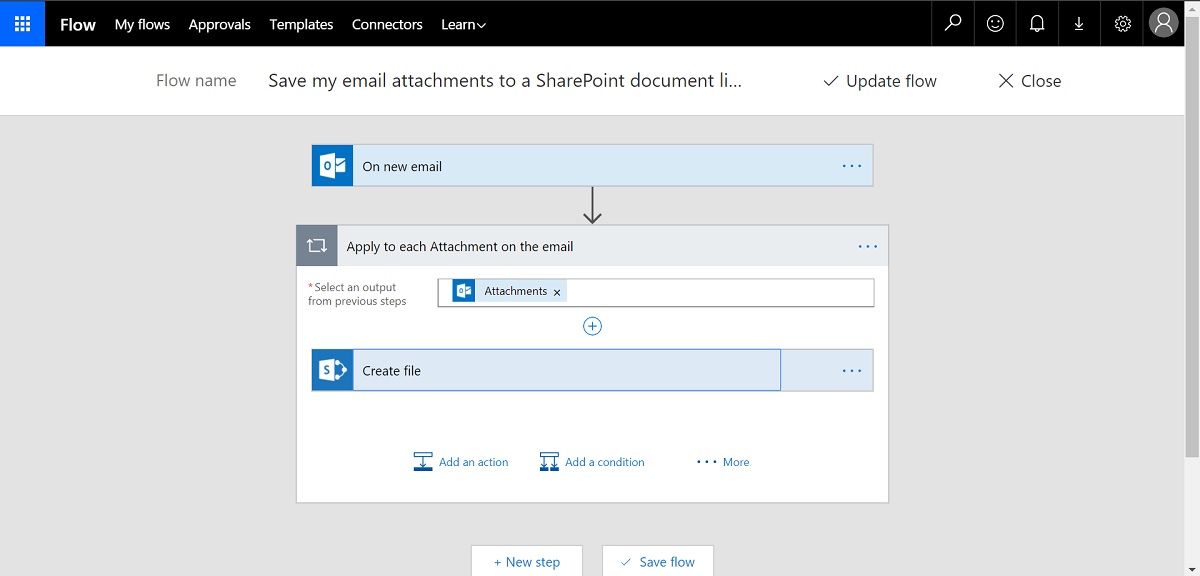Insert a step with the plus circle
Screen dimensions: 1200x576
pos(592,326)
